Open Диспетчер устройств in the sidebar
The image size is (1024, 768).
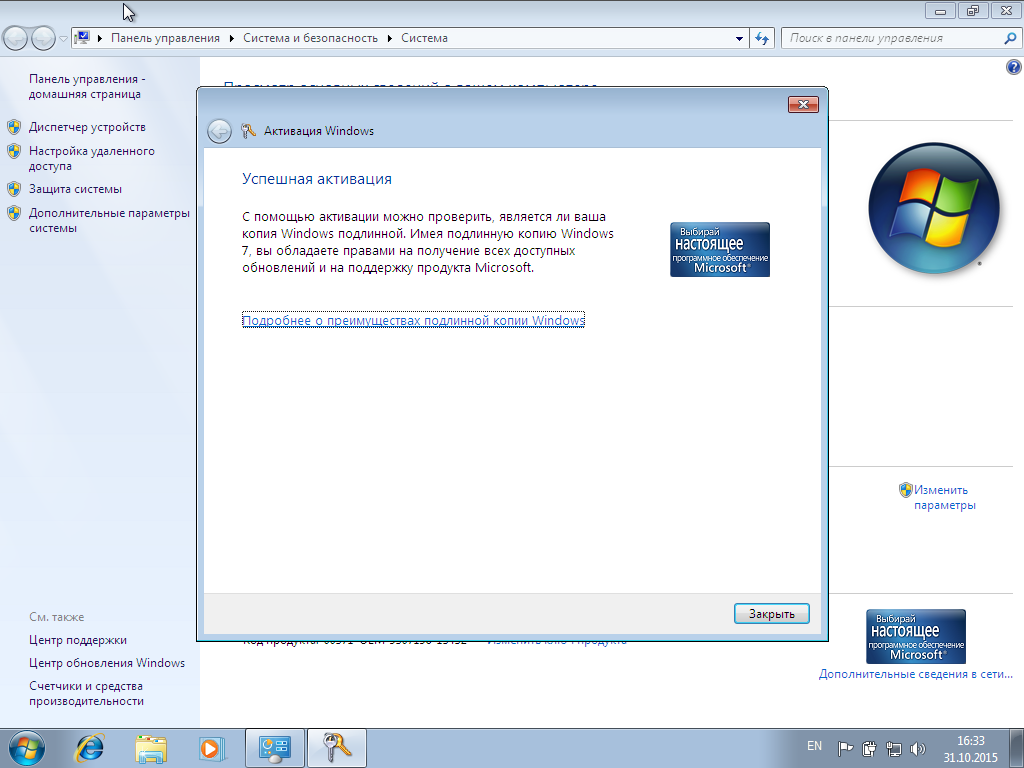pyautogui.click(x=87, y=127)
